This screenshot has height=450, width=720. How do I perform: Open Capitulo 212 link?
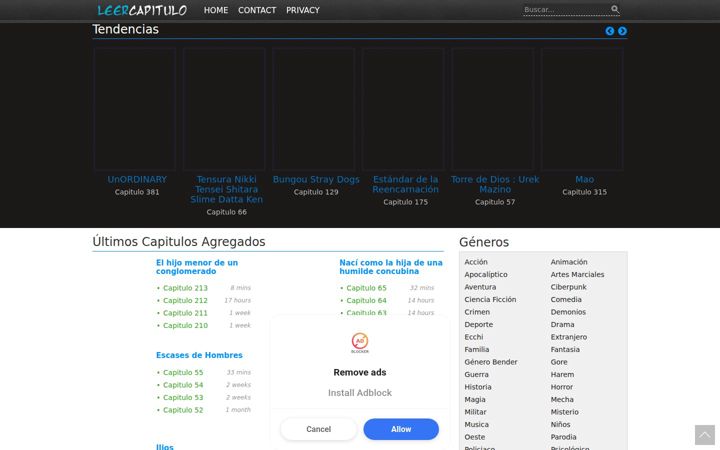[186, 300]
